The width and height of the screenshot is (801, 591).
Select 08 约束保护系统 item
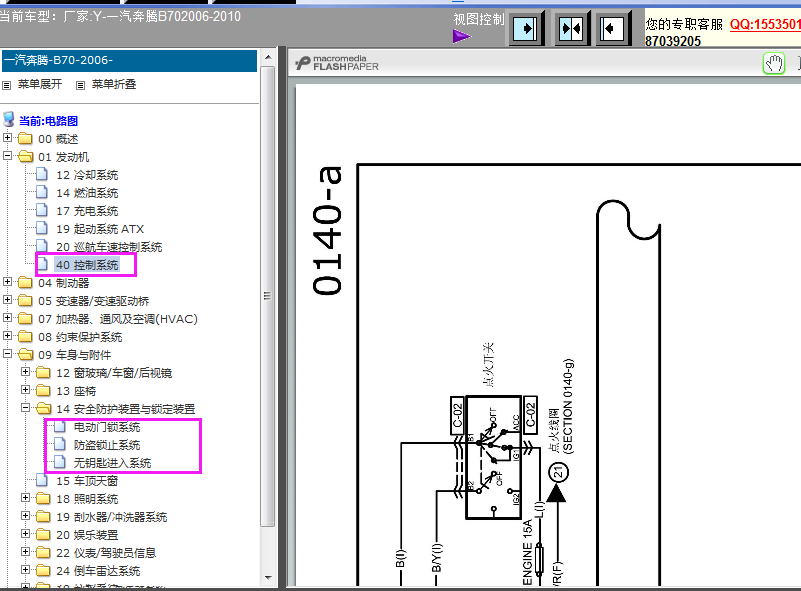(80, 337)
